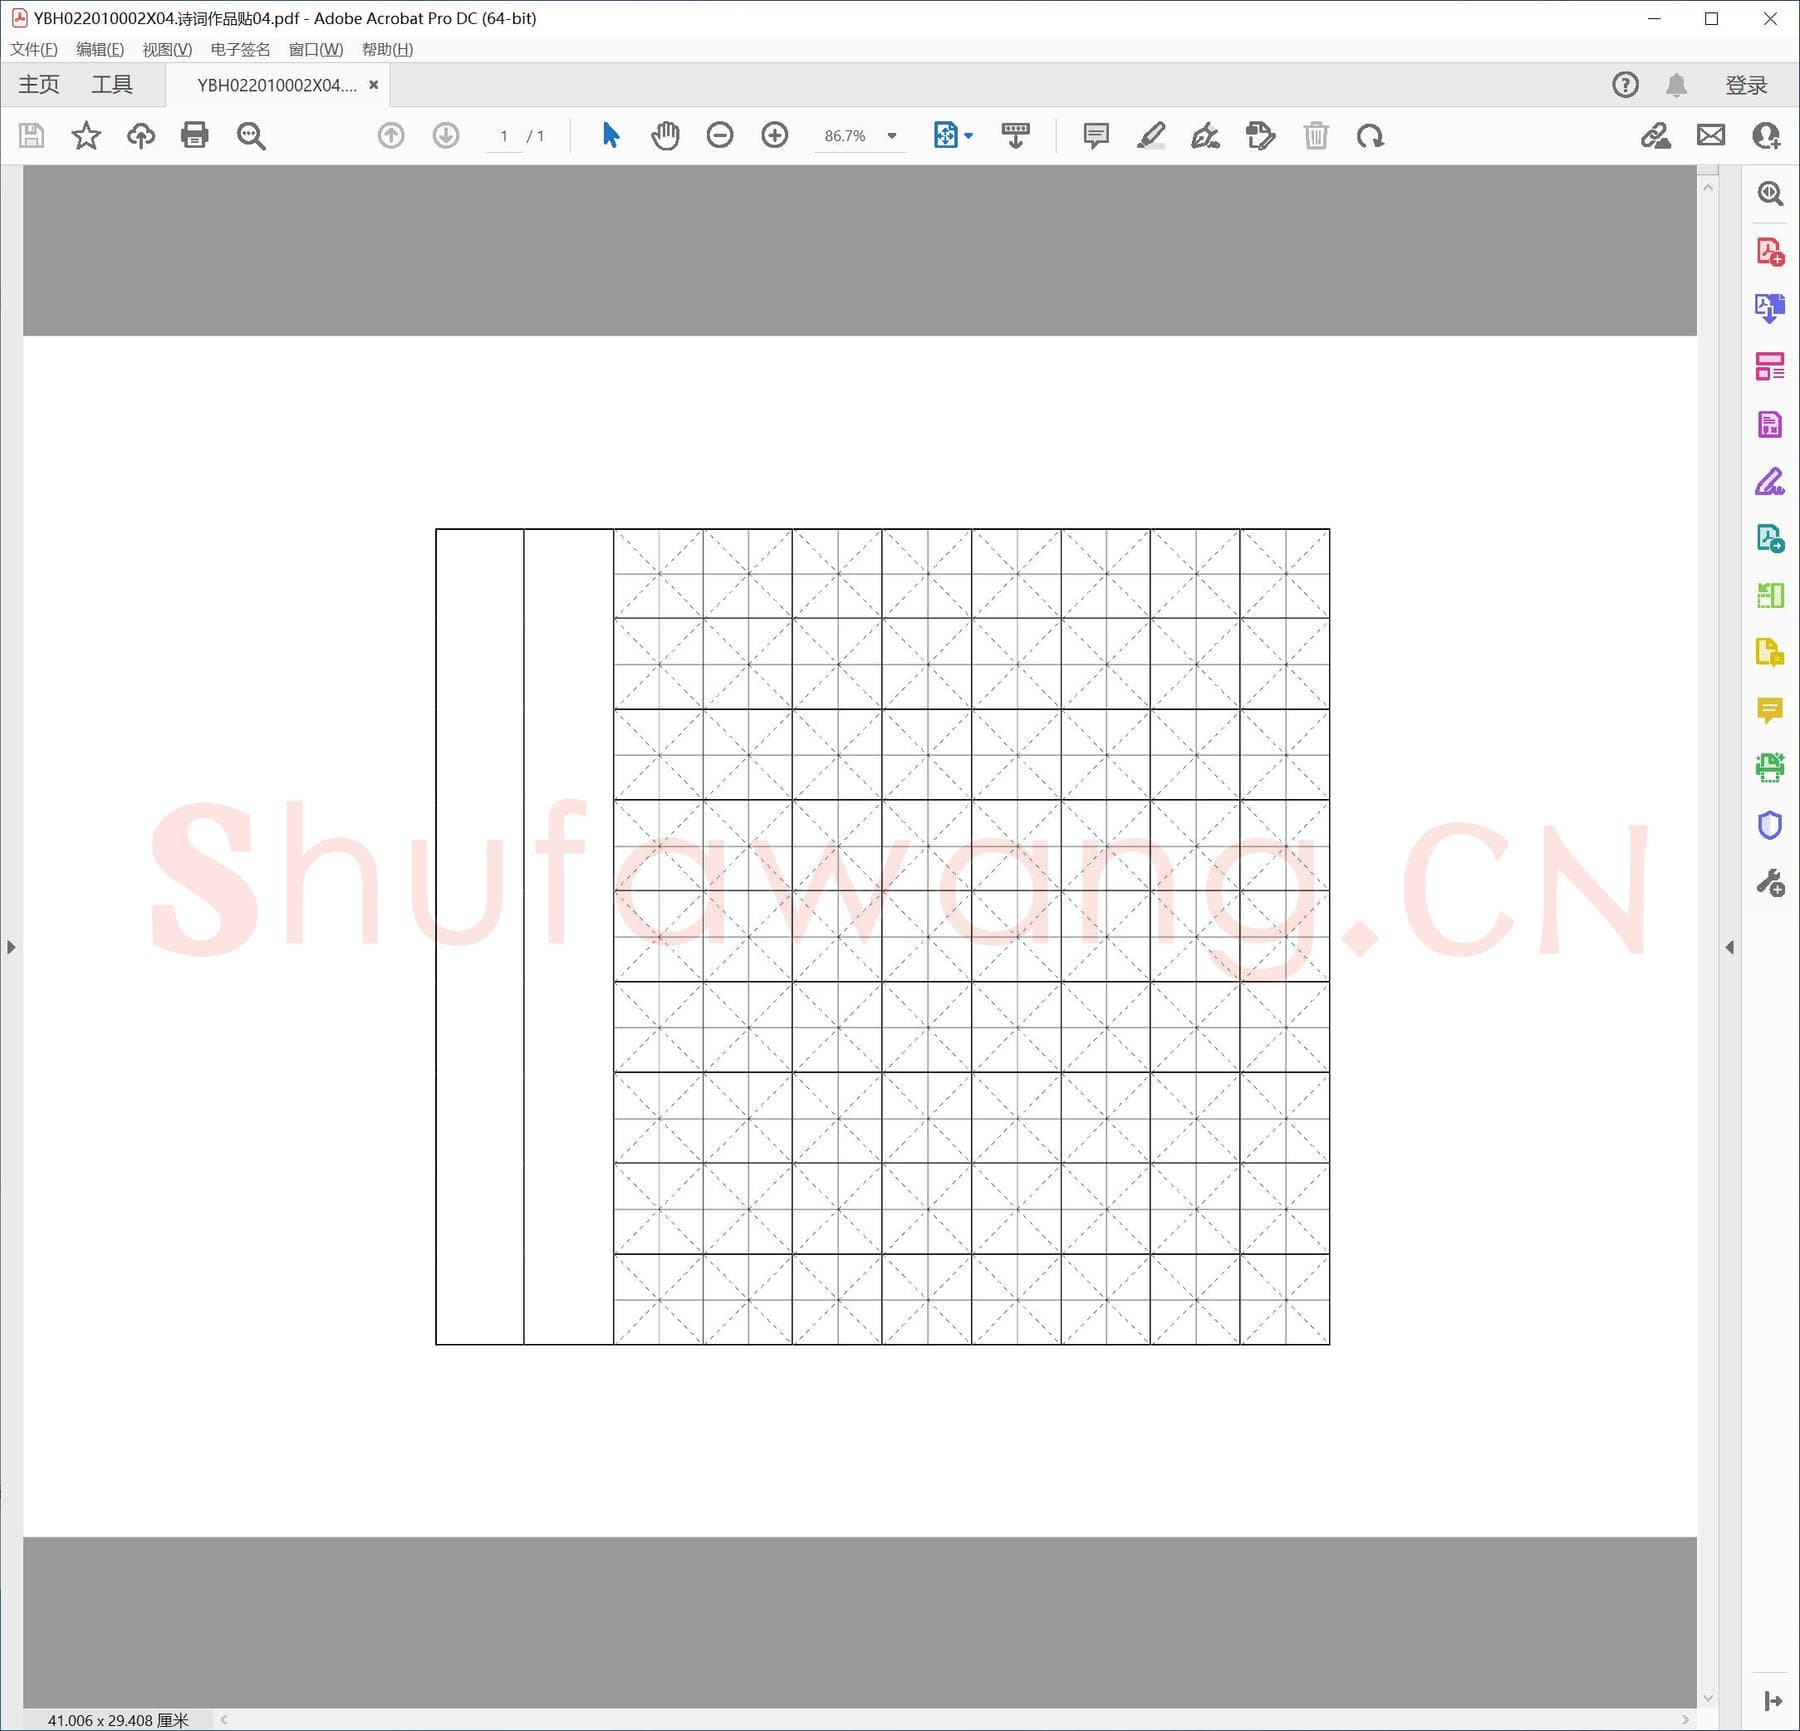Open the 电子签名 menu
Image resolution: width=1800 pixels, height=1731 pixels.
(240, 49)
